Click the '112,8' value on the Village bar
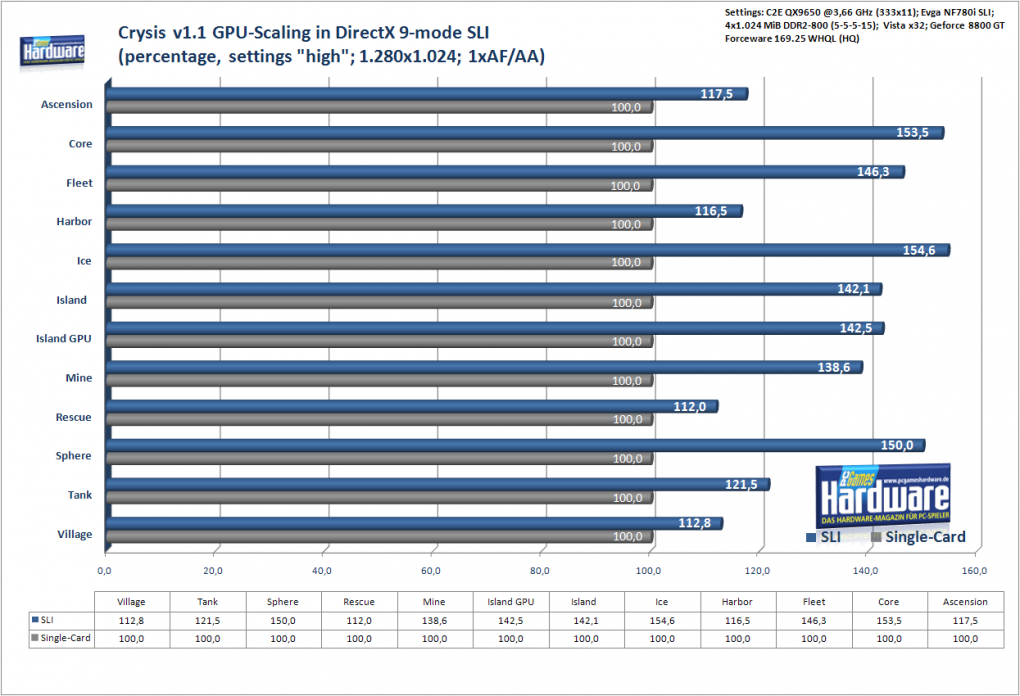Viewport: 1020px width, 696px height. coord(695,523)
